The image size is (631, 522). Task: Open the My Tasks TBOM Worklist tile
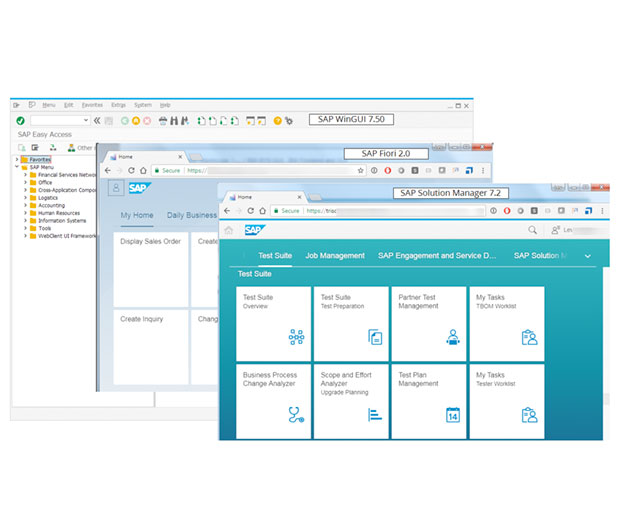(507, 324)
